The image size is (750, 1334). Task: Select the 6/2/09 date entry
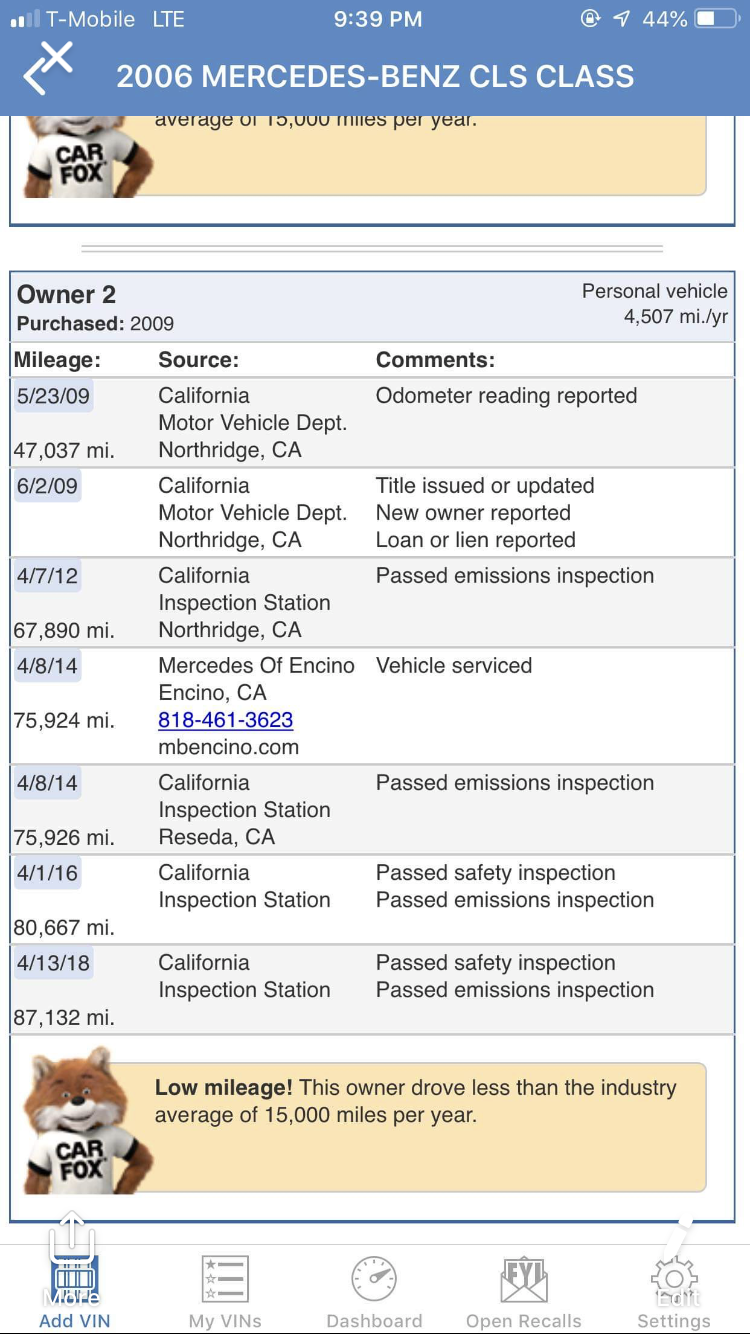[x=47, y=486]
